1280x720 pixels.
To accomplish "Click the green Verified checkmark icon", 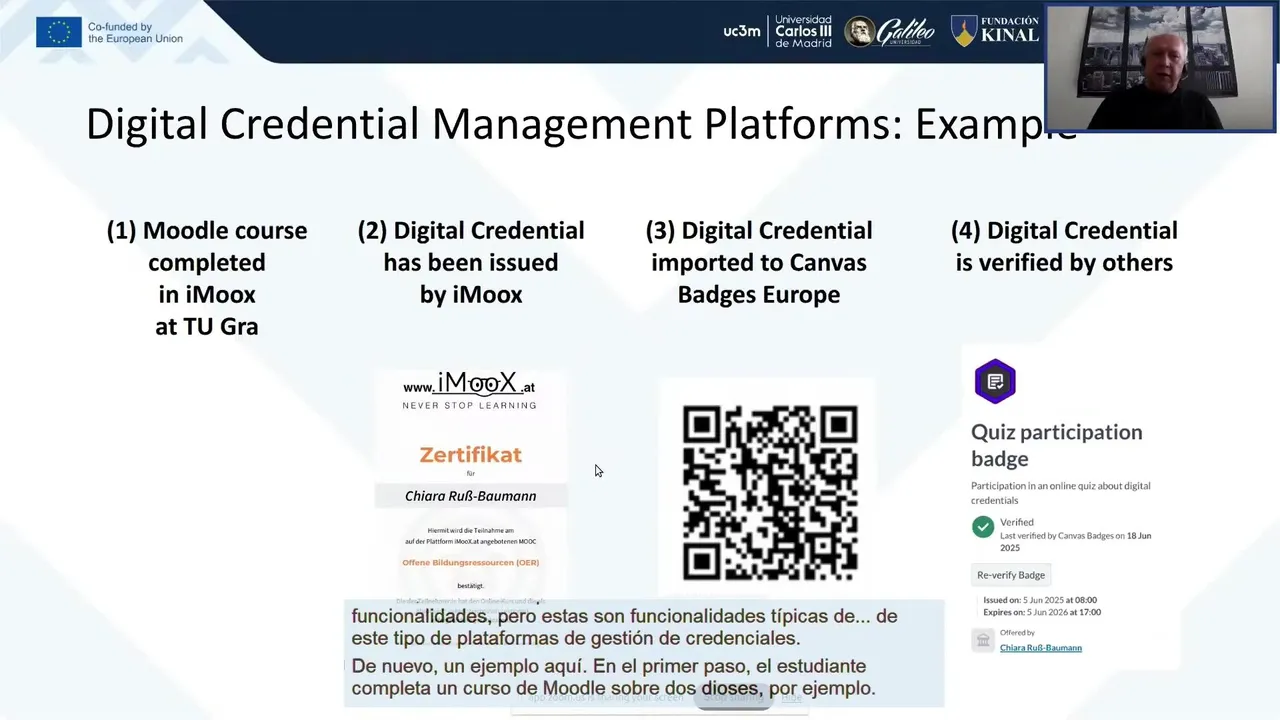I will [x=983, y=527].
